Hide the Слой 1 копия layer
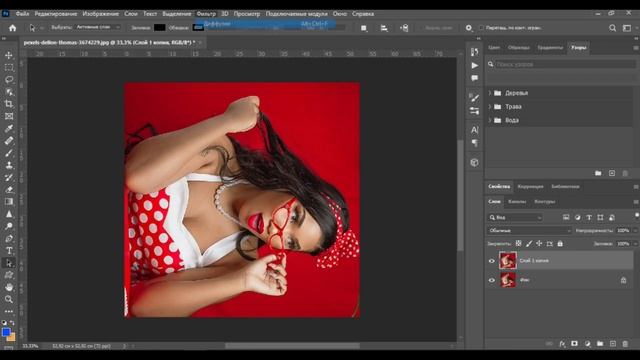 click(491, 261)
